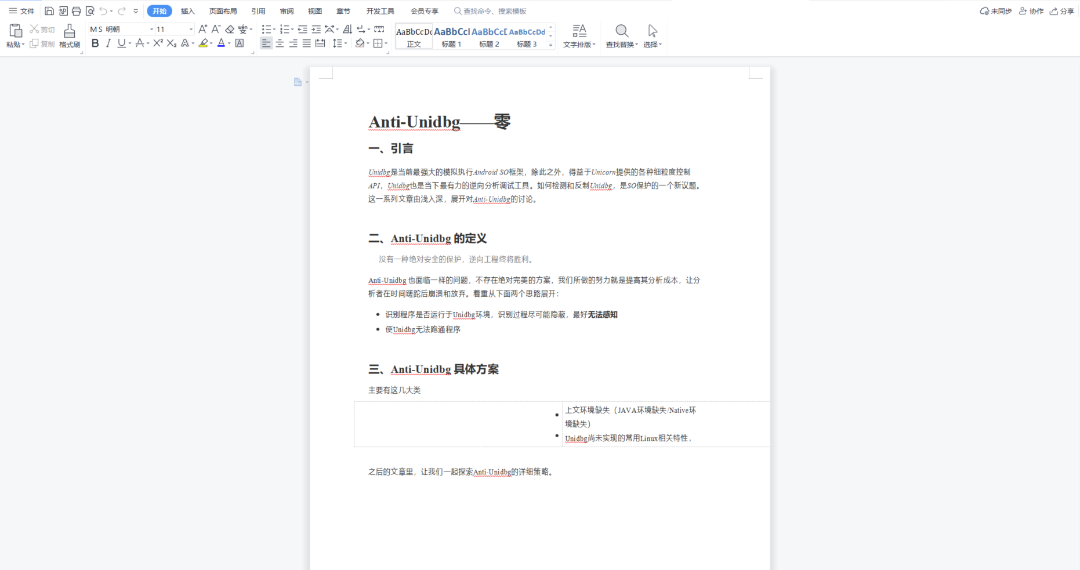Viewport: 1080px width, 570px height.
Task: Click the Copy icon
Action: pos(34,43)
